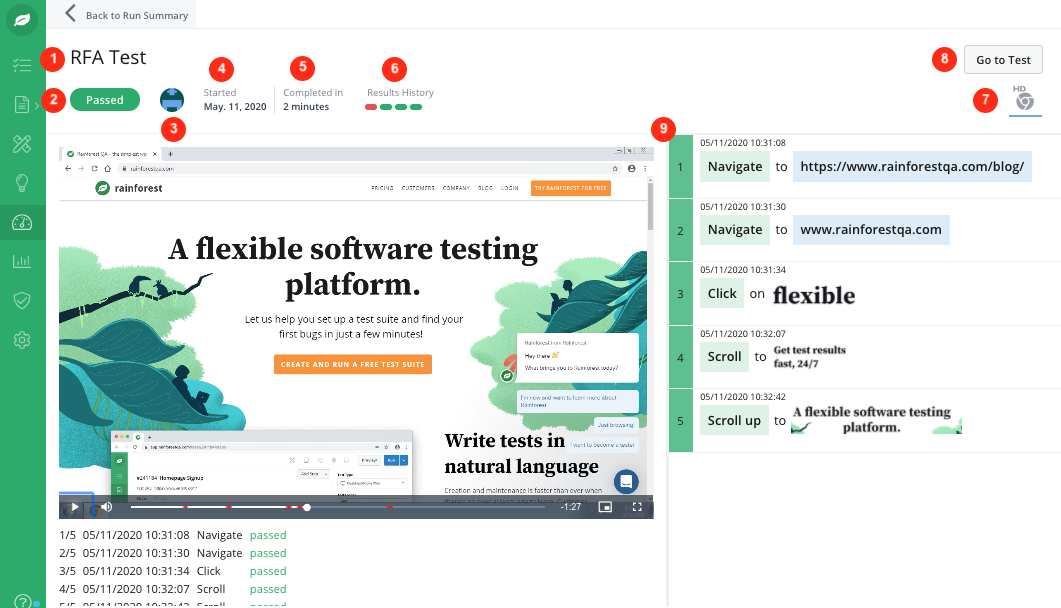Play the test recording video
This screenshot has width=1061, height=608.
[74, 507]
